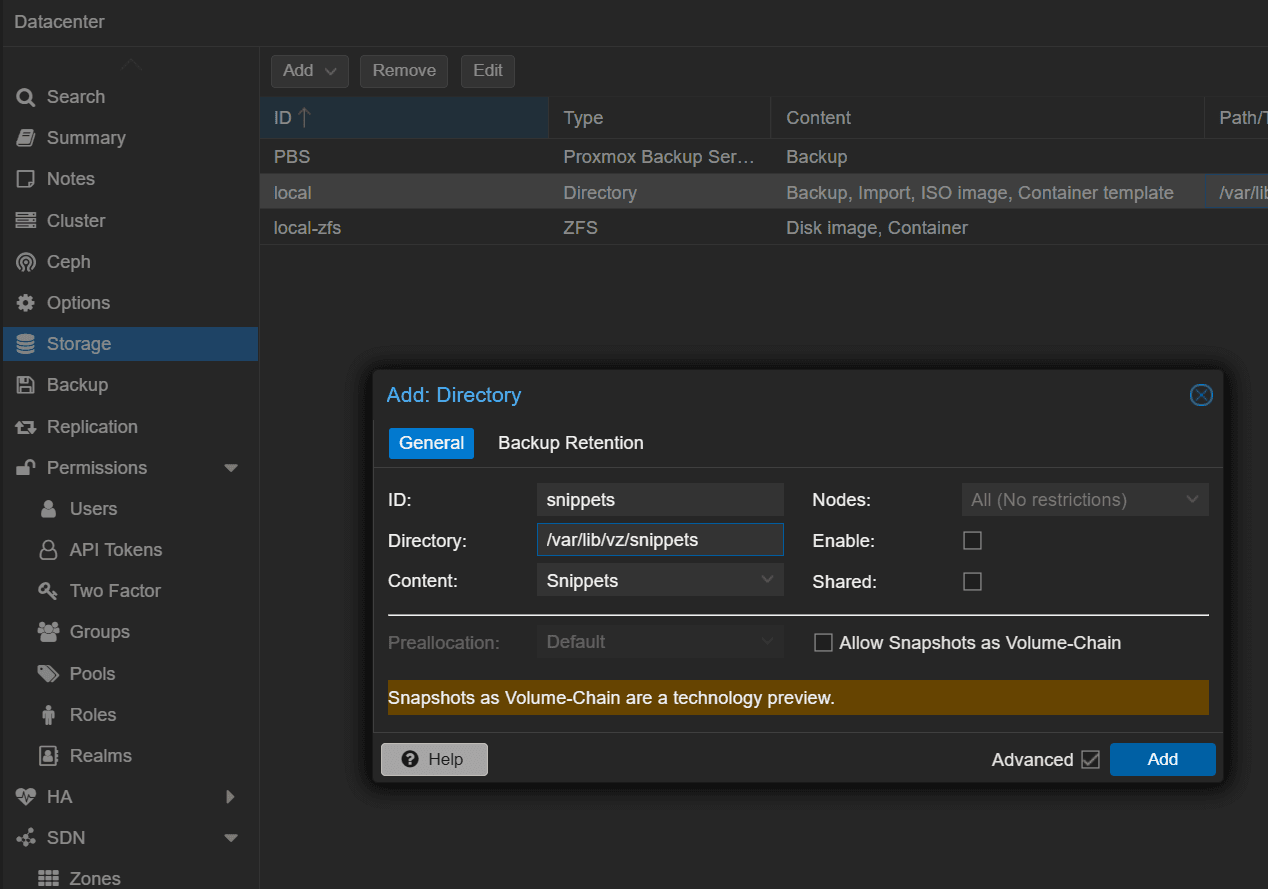Open the Ceph icon in sidebar
The width and height of the screenshot is (1268, 889).
[26, 262]
